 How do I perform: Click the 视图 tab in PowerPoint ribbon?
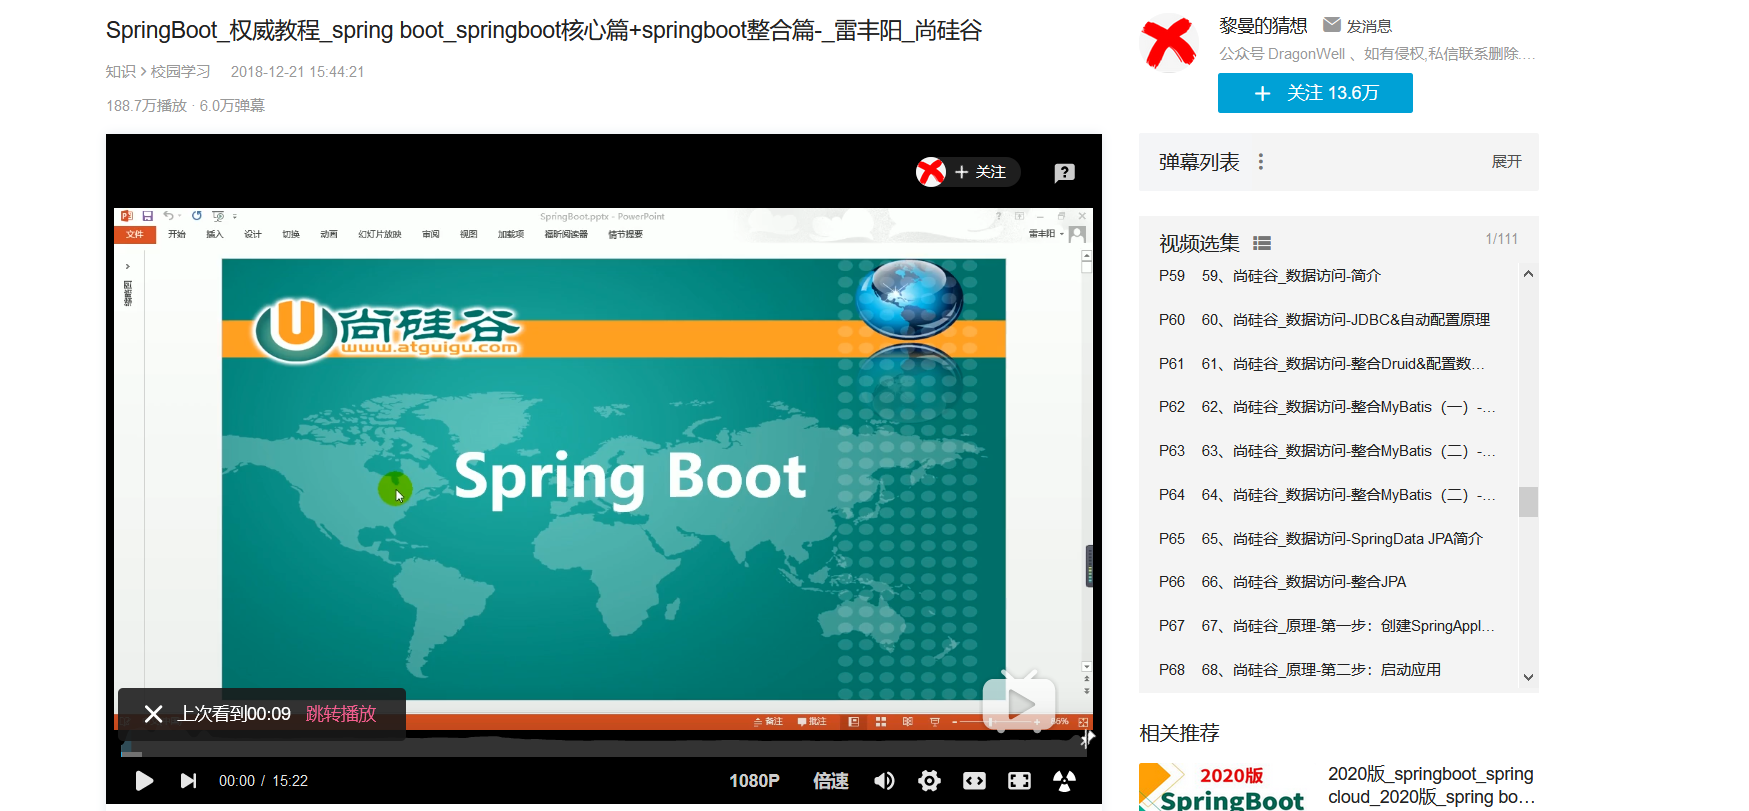[469, 234]
